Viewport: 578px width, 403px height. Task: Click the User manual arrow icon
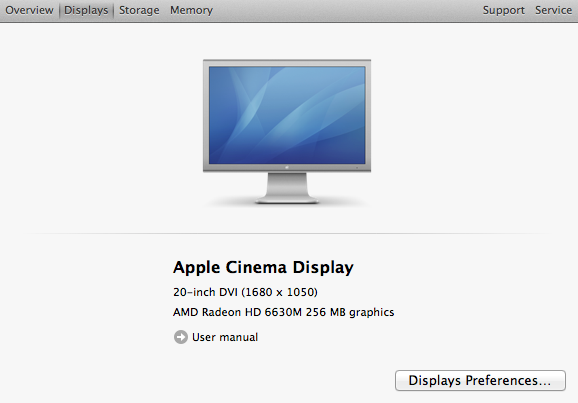[181, 337]
